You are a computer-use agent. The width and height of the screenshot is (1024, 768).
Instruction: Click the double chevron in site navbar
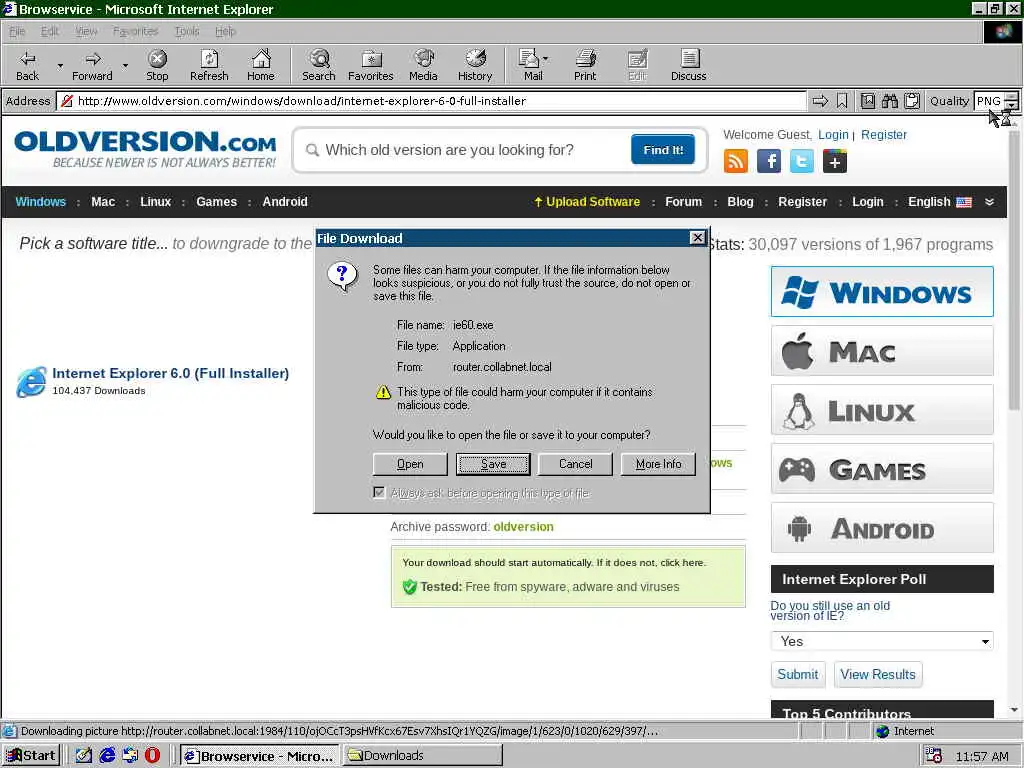coord(989,202)
